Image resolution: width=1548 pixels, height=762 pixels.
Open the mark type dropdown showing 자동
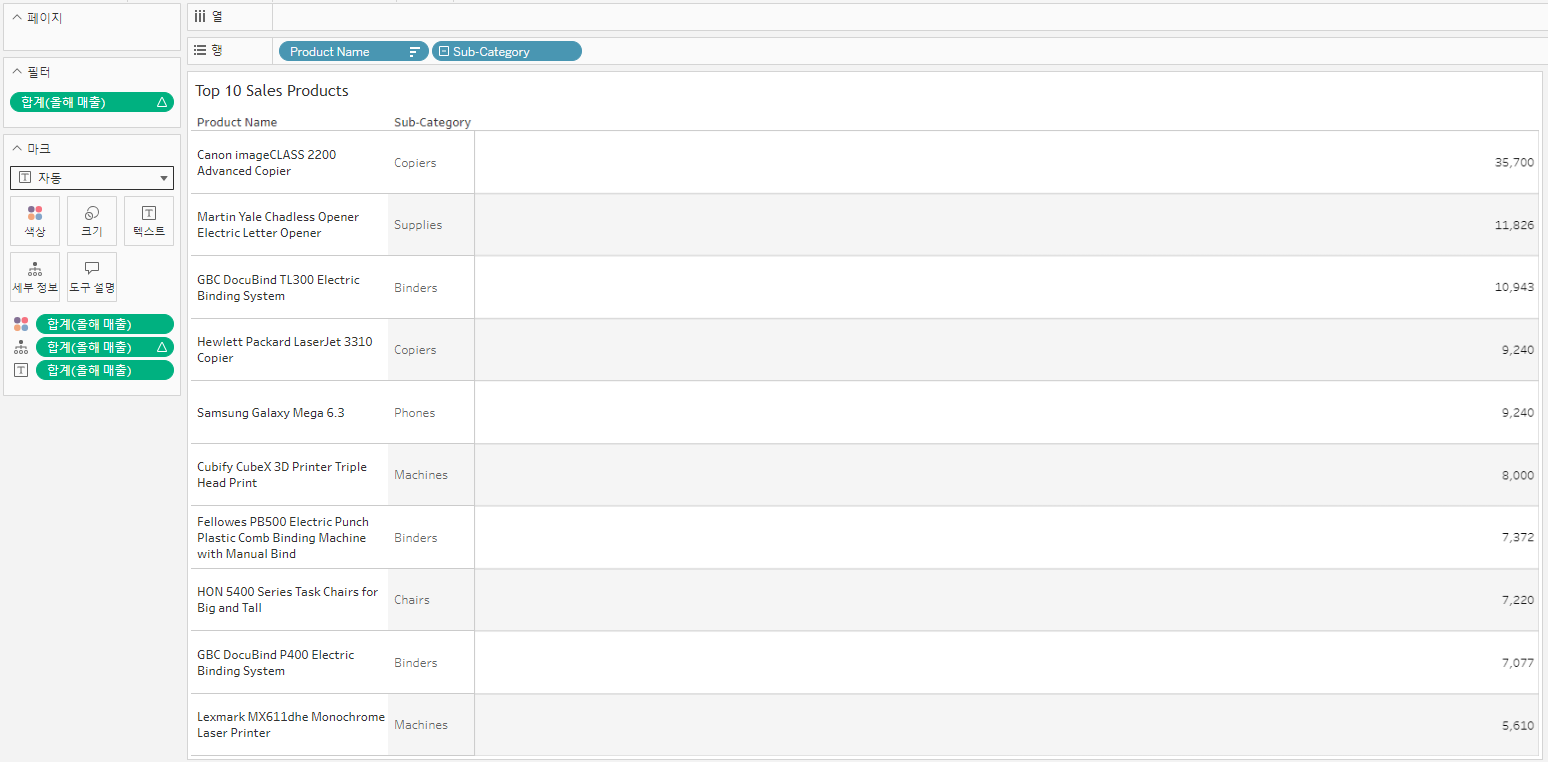pos(92,178)
